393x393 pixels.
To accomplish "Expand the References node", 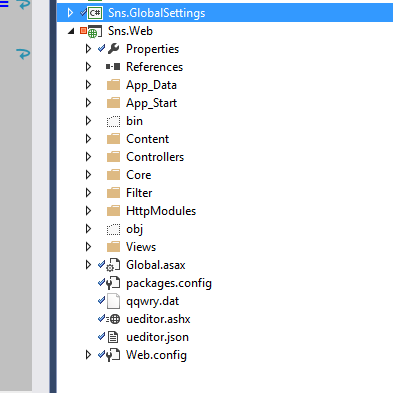I will tap(88, 67).
